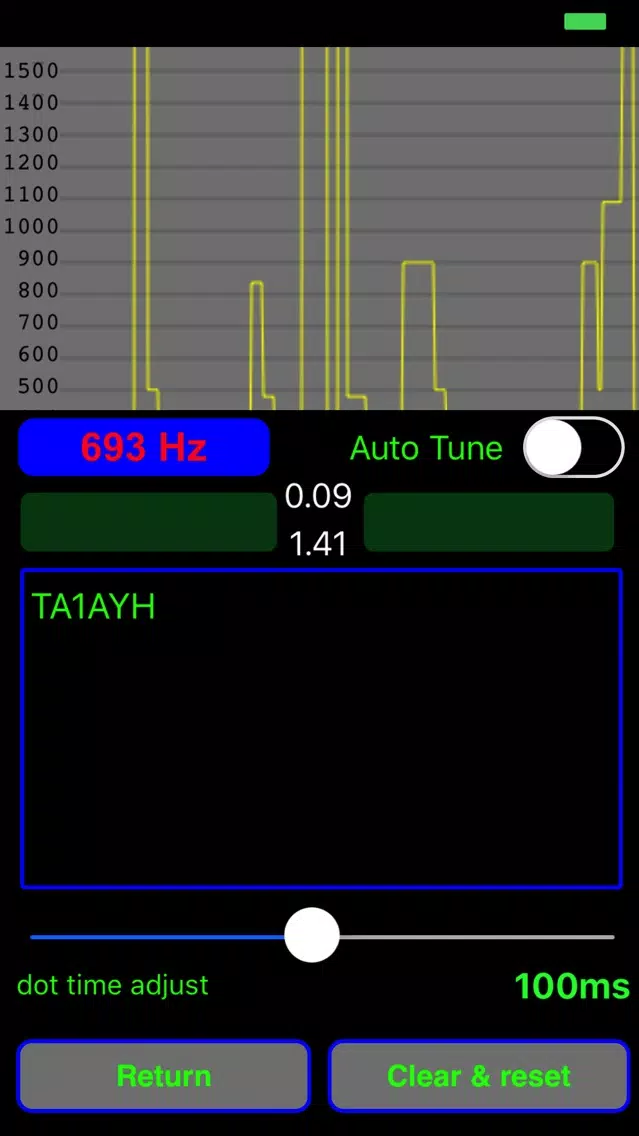Click the 1.41 reading
This screenshot has width=639, height=1136.
click(318, 544)
